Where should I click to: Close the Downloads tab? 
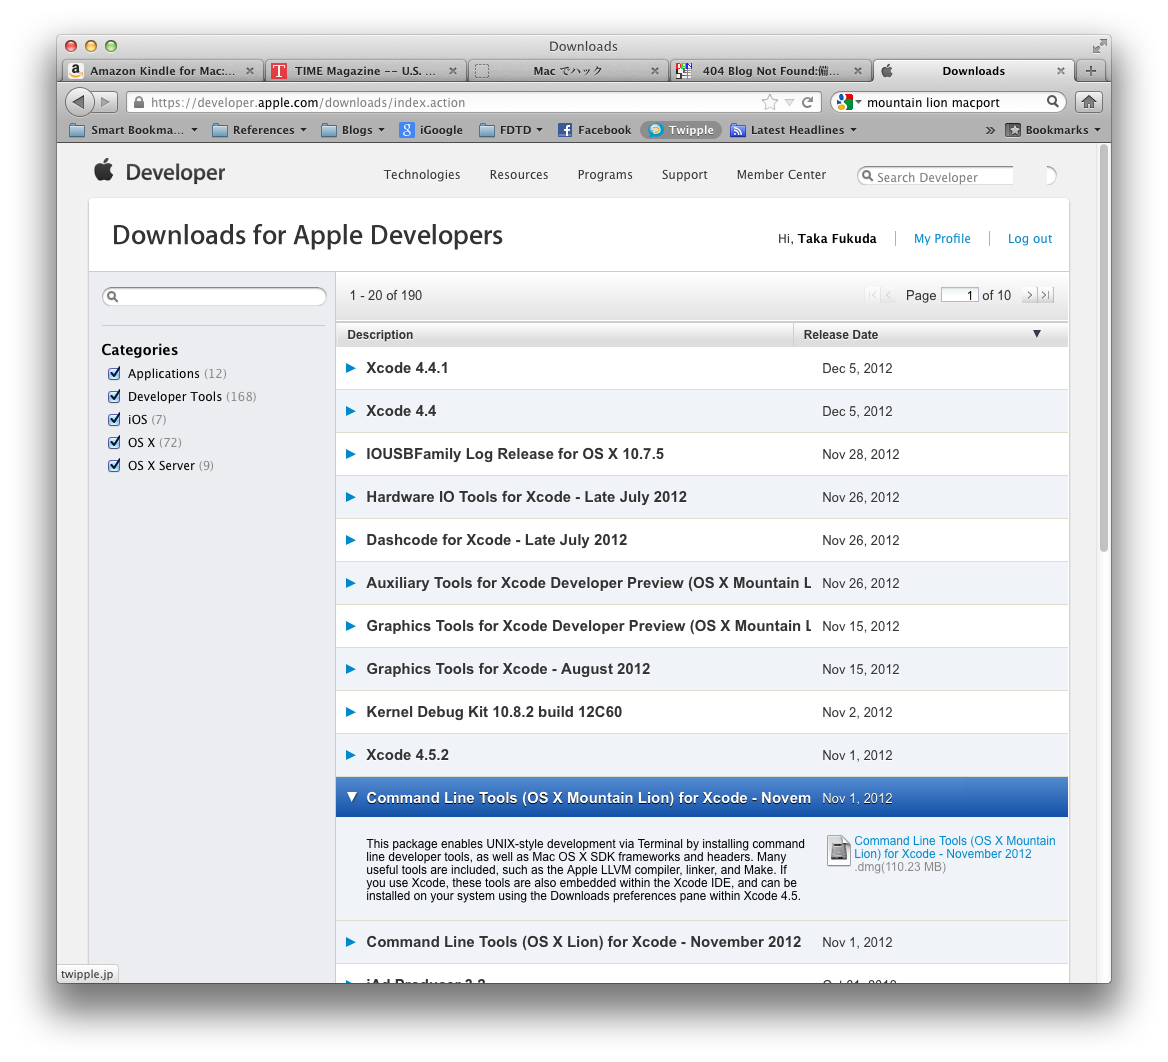1061,71
